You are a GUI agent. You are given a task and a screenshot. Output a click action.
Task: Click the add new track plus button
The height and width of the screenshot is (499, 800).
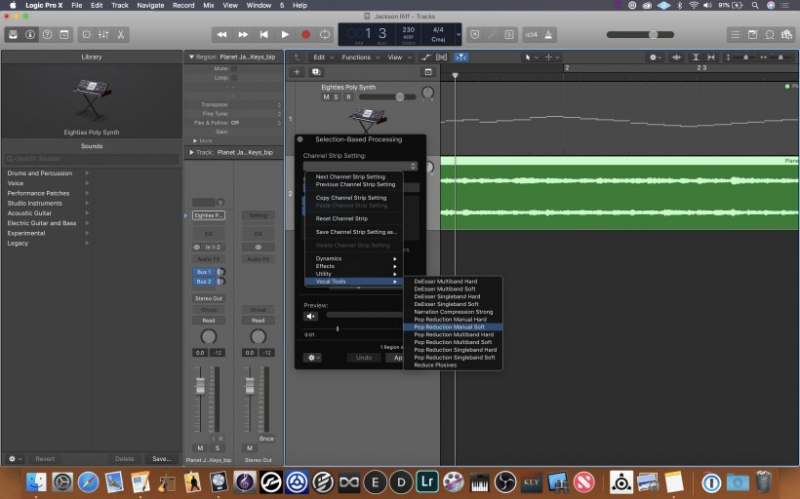pos(297,72)
